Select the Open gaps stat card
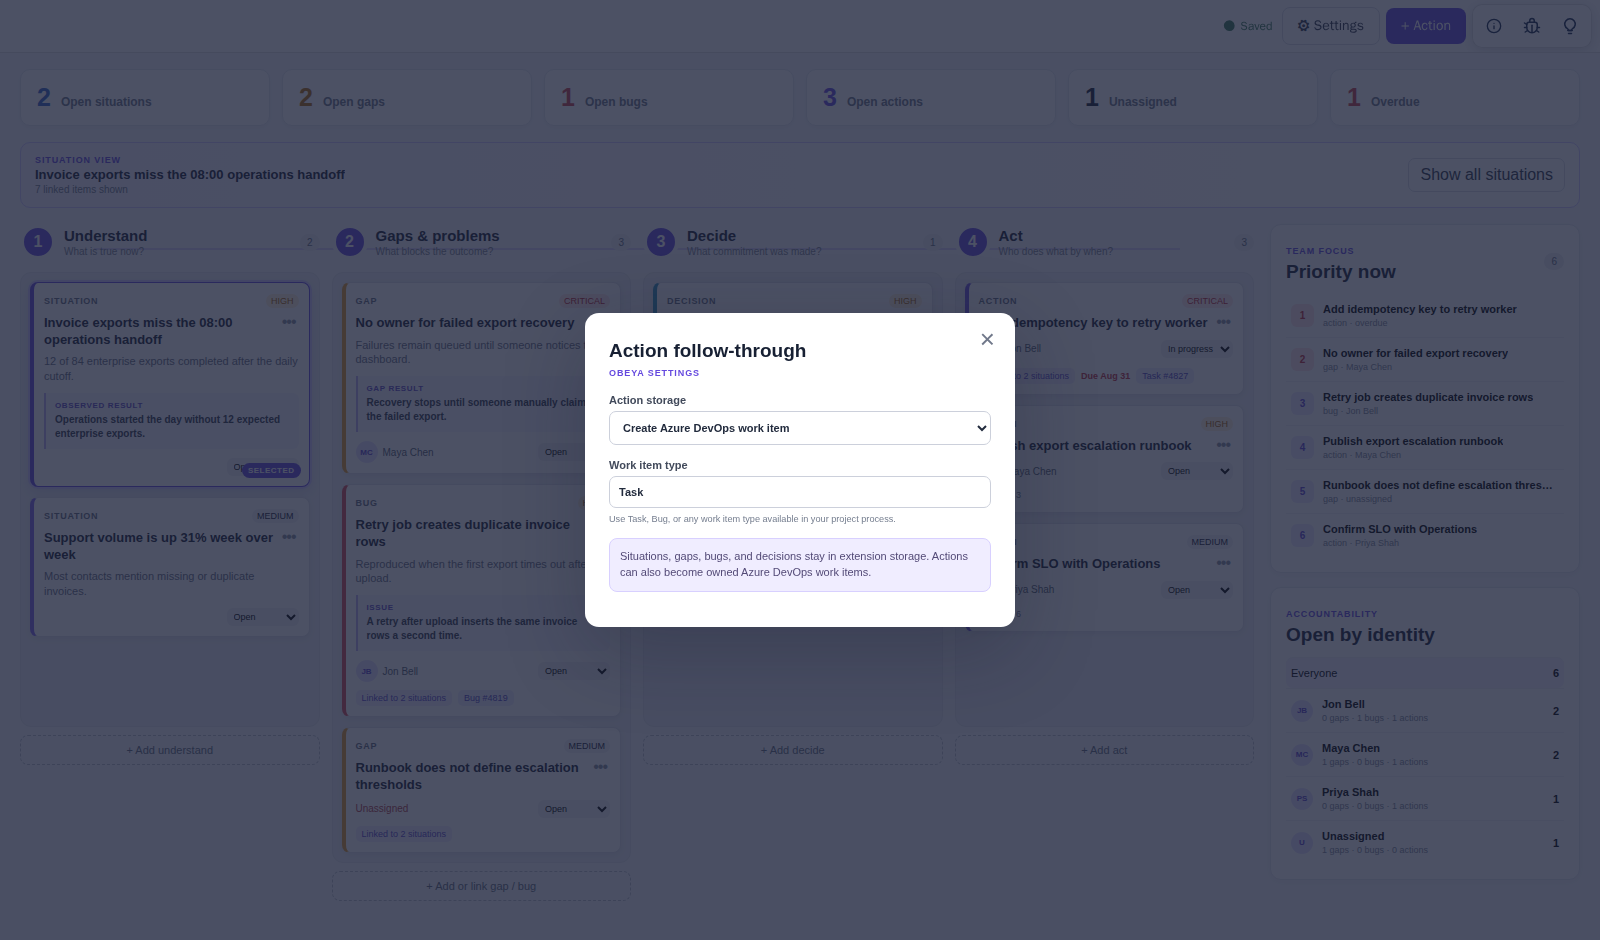Viewport: 1600px width, 940px height. click(x=407, y=98)
